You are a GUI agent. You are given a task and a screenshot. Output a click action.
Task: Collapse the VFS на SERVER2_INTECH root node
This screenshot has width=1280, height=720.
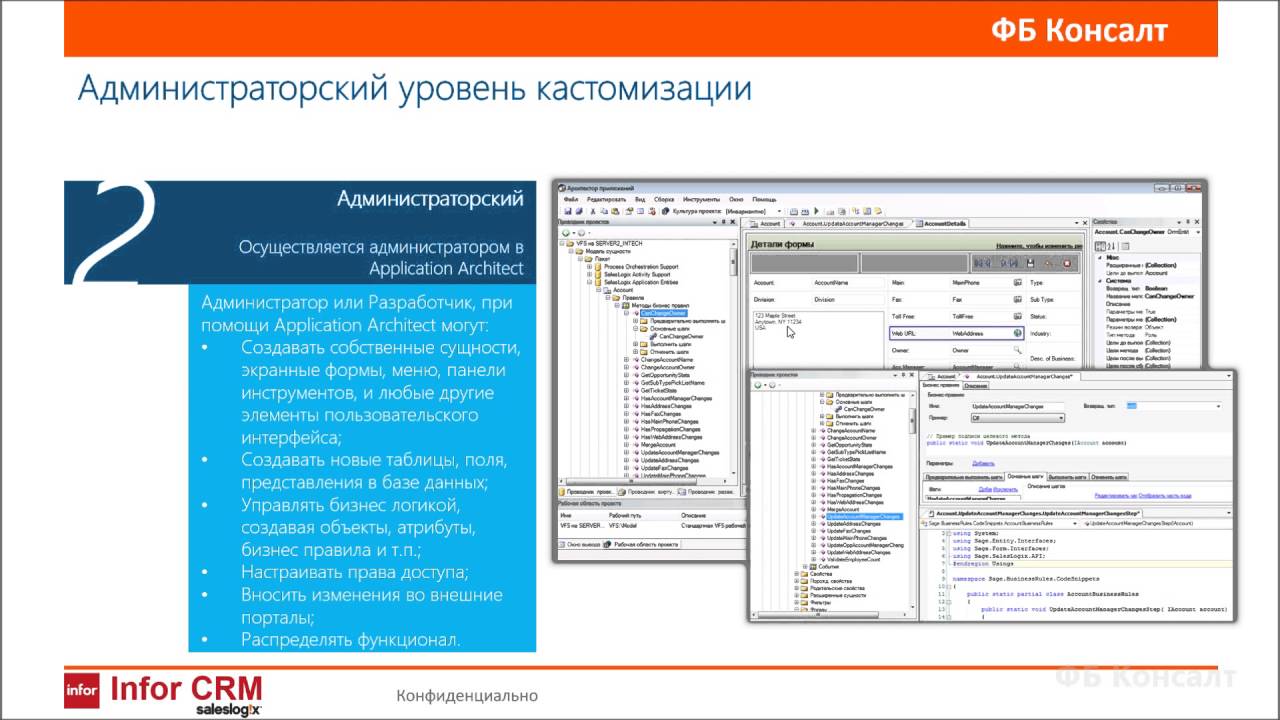562,243
